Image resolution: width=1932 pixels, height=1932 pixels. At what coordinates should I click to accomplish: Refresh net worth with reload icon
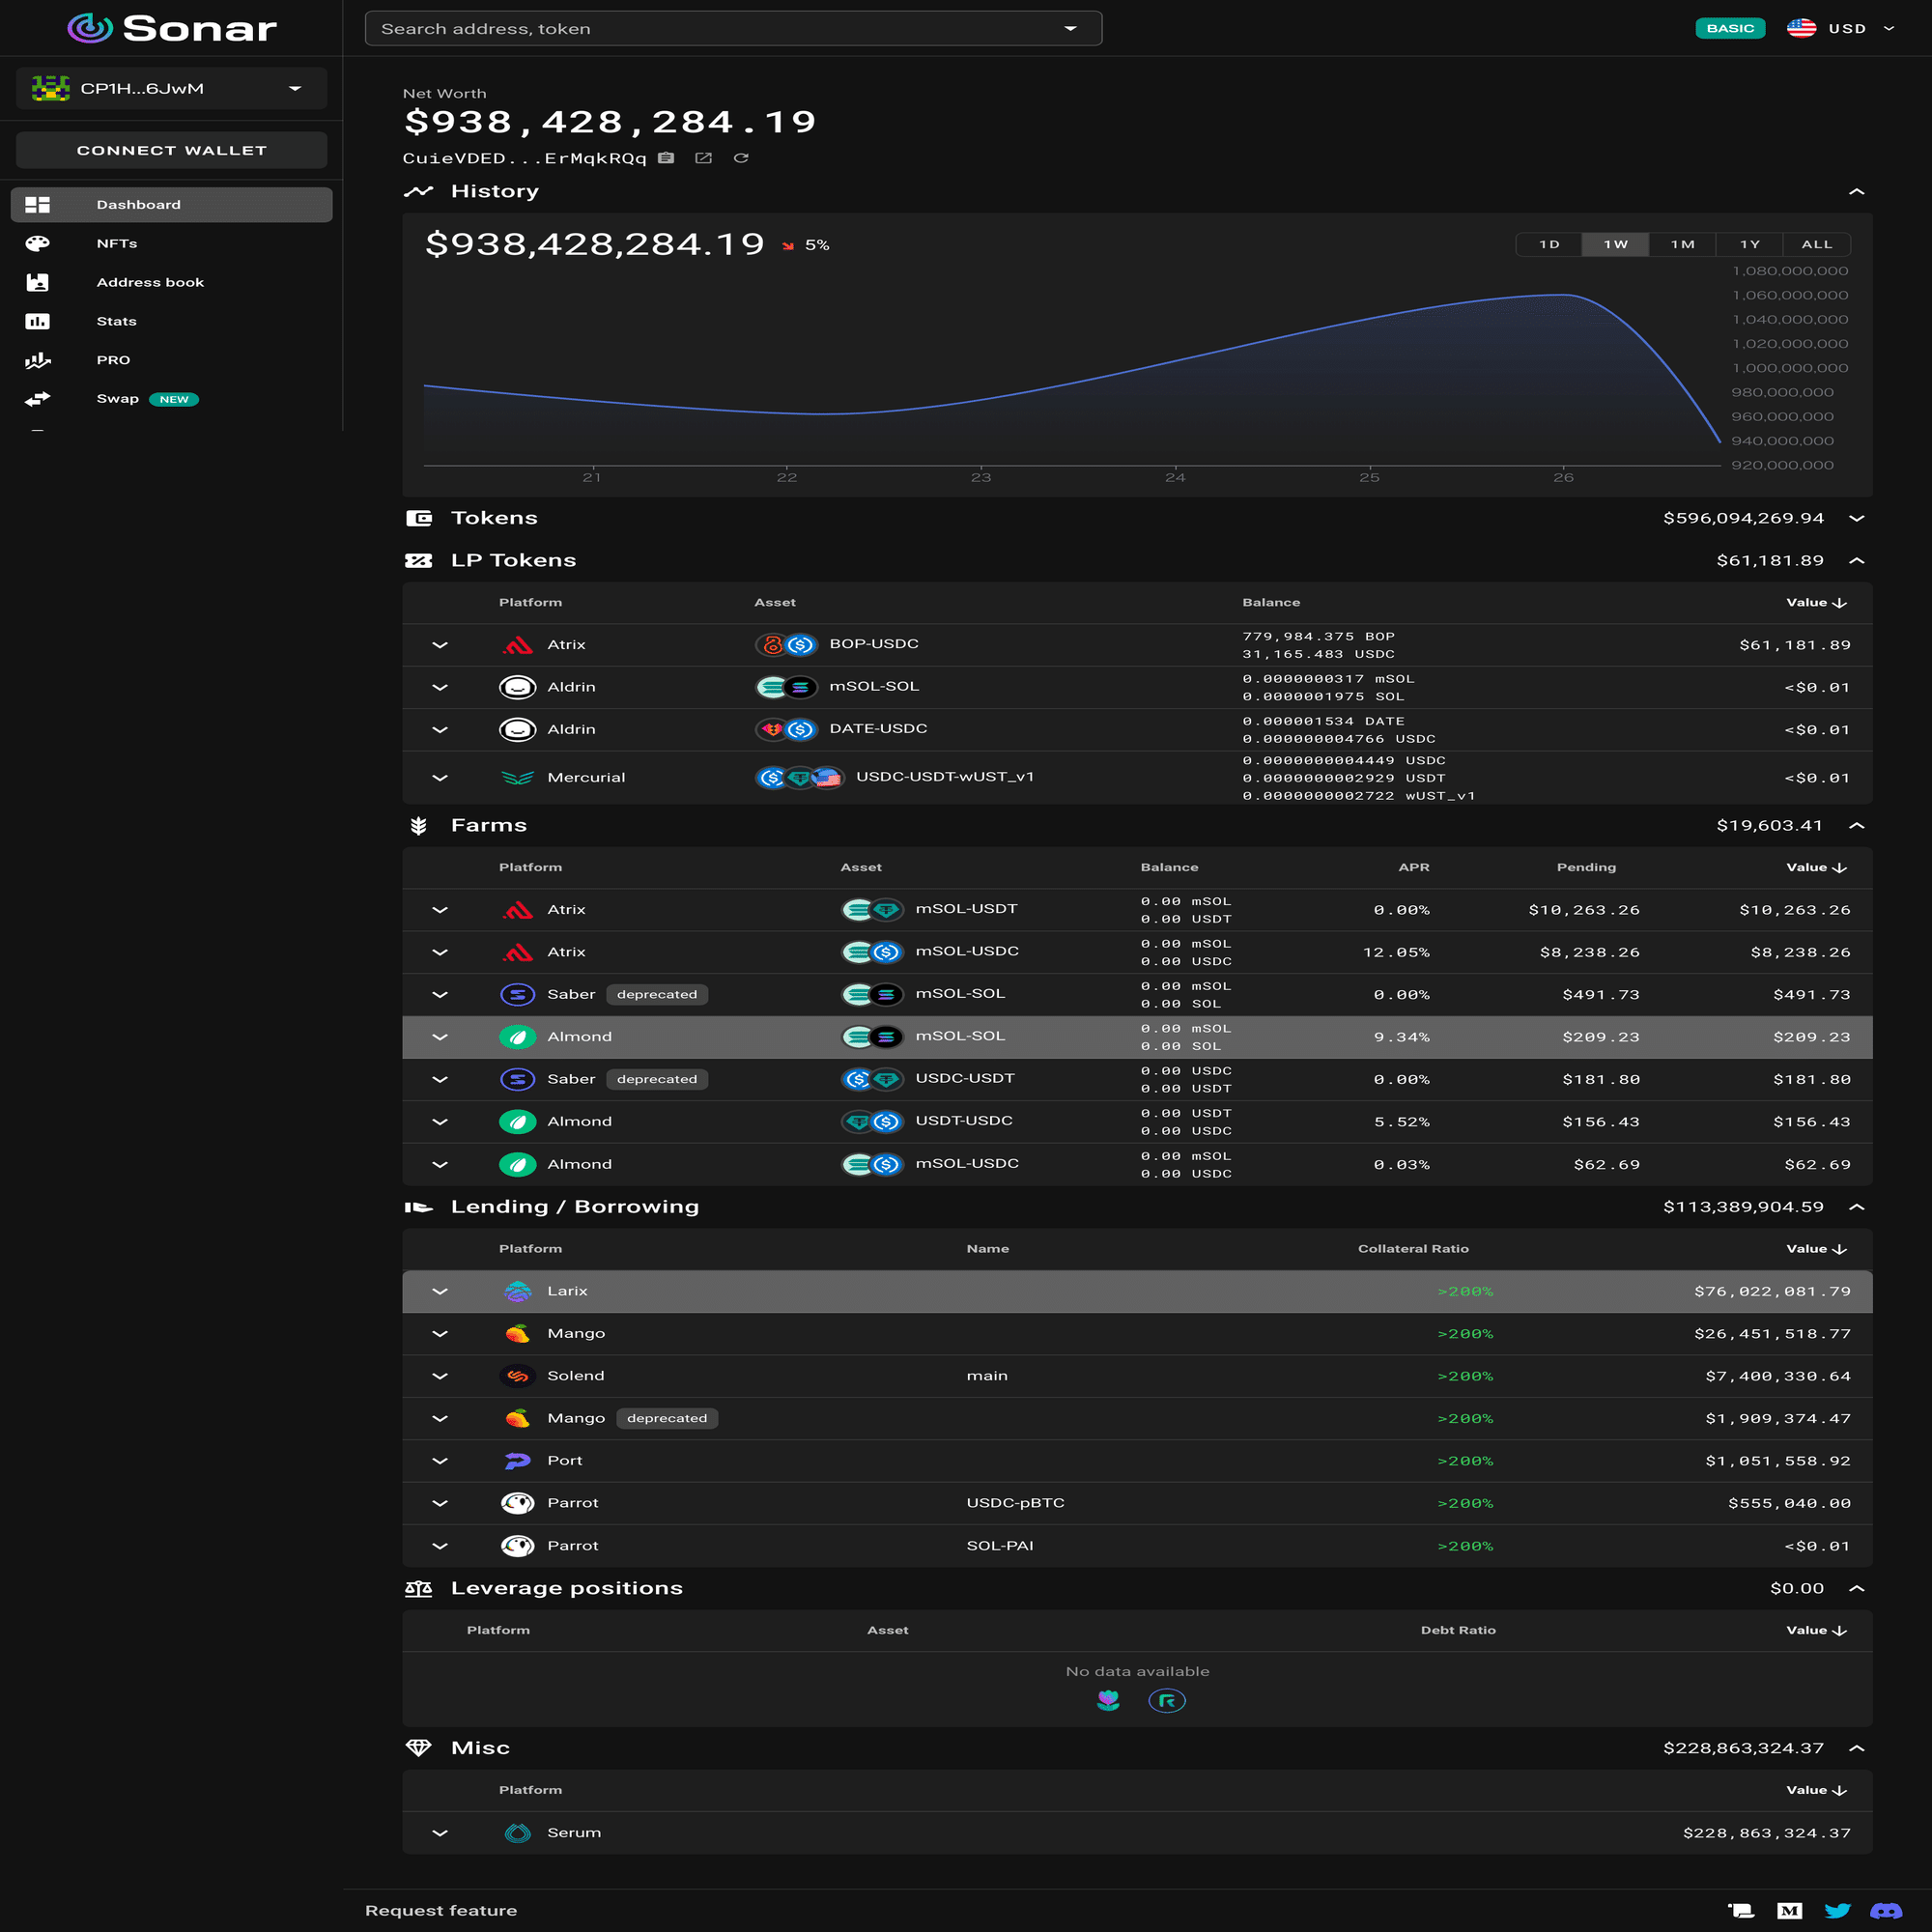tap(741, 158)
